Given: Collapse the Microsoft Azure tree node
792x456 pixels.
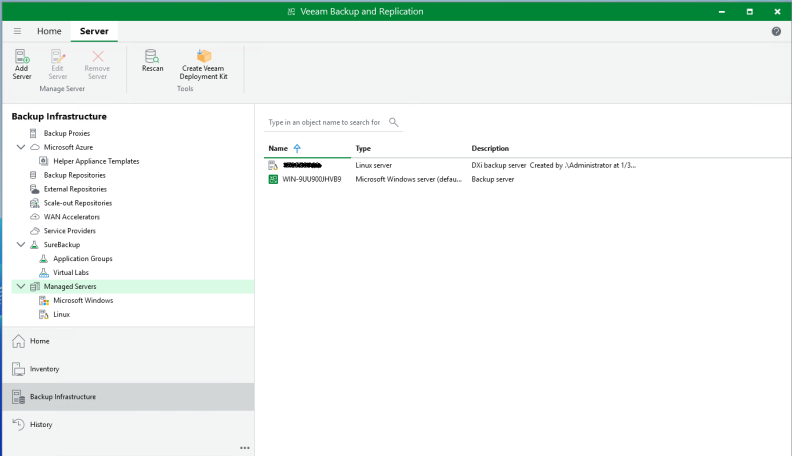Looking at the screenshot, I should pos(21,147).
